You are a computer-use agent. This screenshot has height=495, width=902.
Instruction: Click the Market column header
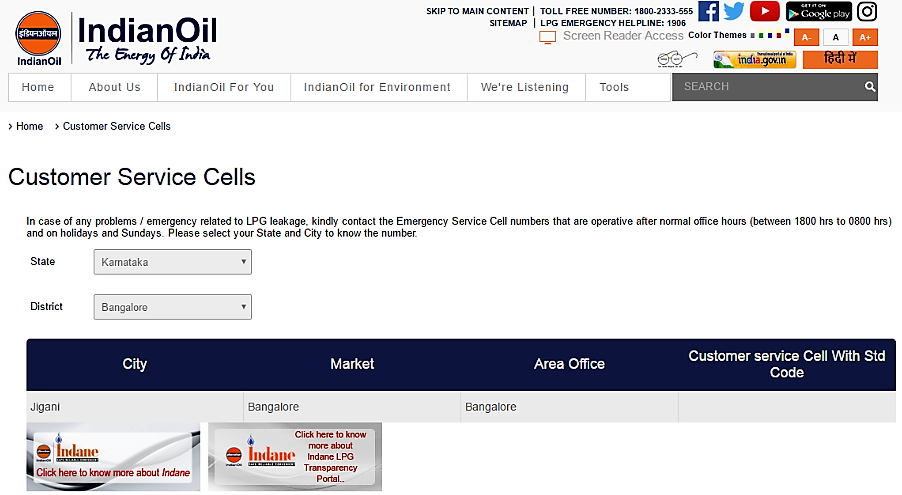(352, 364)
